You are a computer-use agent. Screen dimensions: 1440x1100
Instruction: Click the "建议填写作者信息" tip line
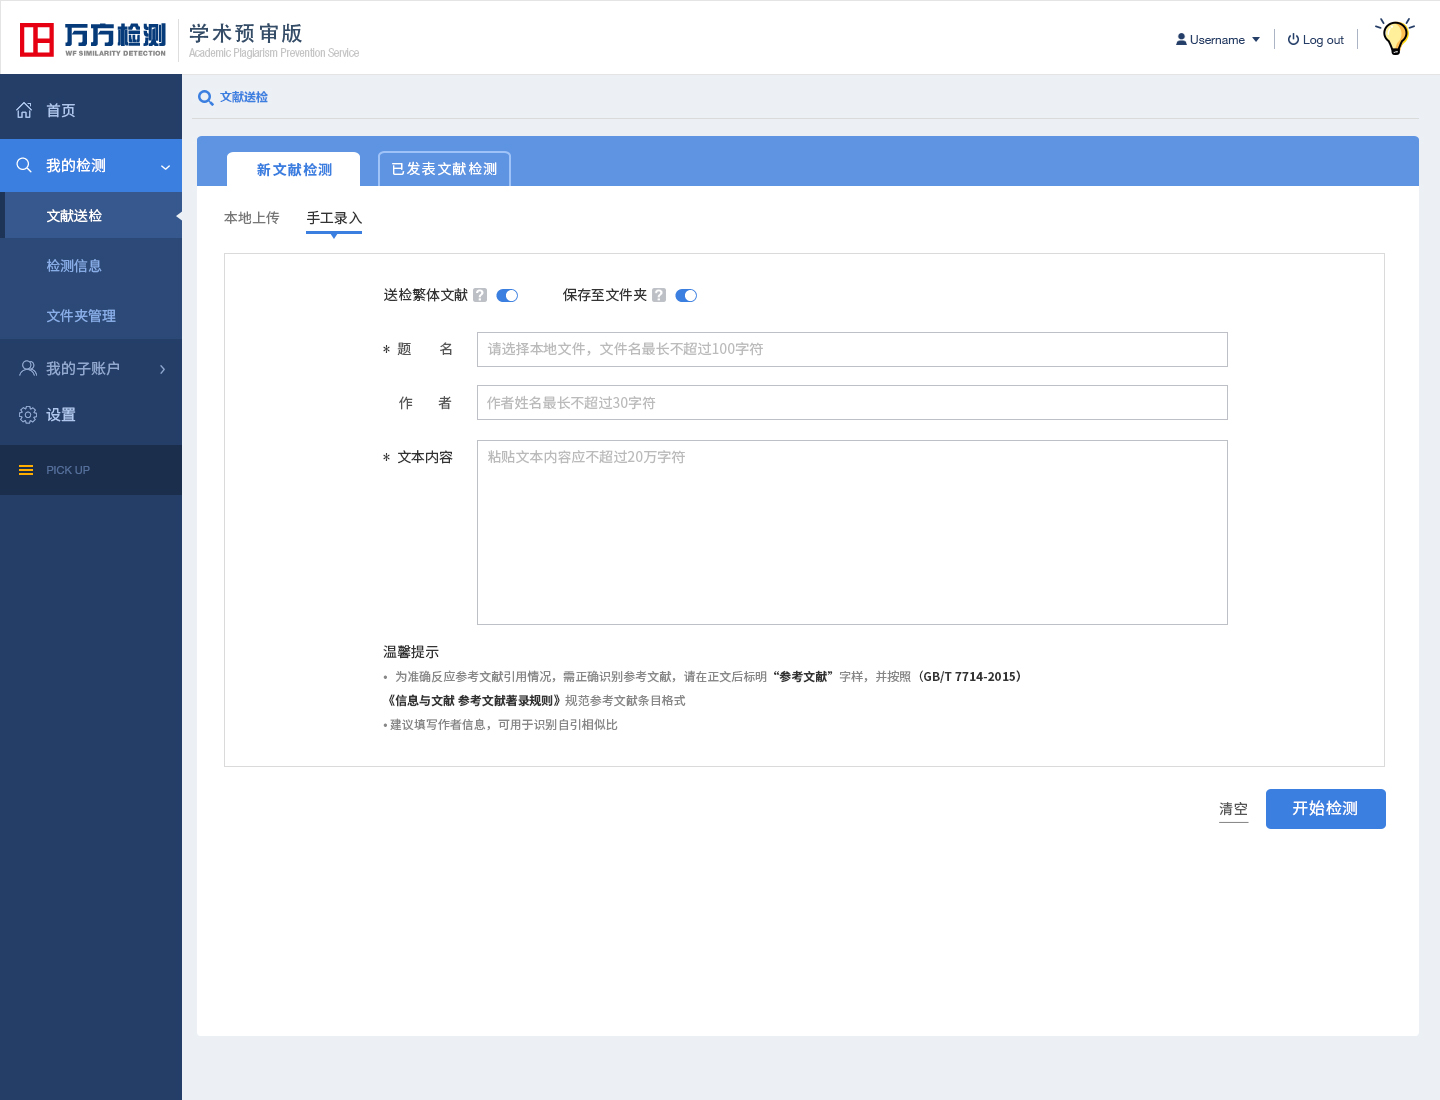503,725
